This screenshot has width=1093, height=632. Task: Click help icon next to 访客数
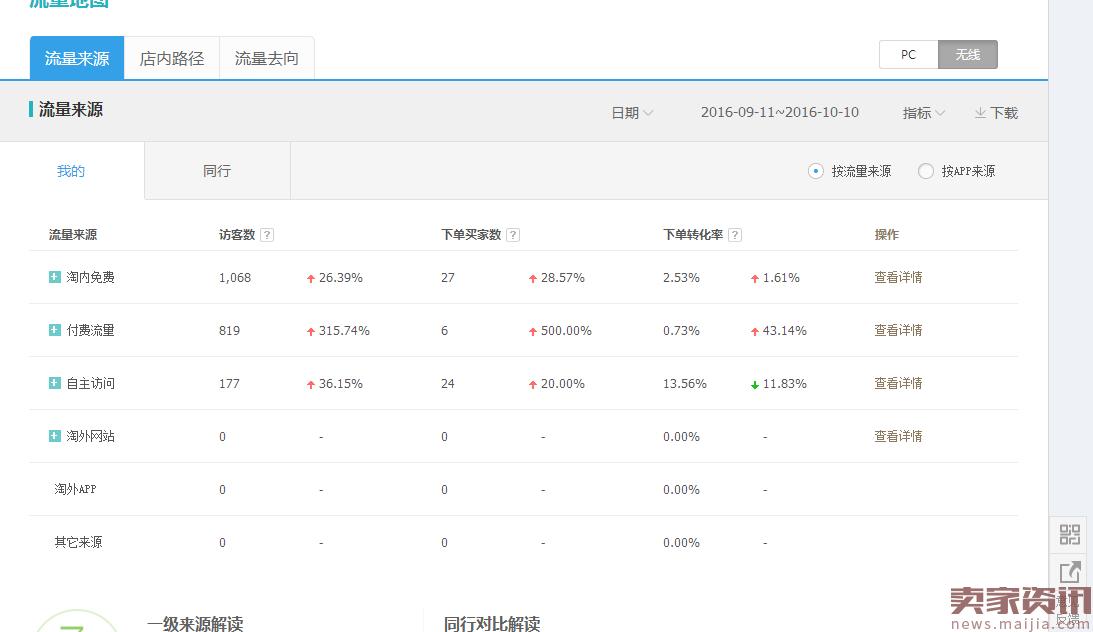click(266, 235)
